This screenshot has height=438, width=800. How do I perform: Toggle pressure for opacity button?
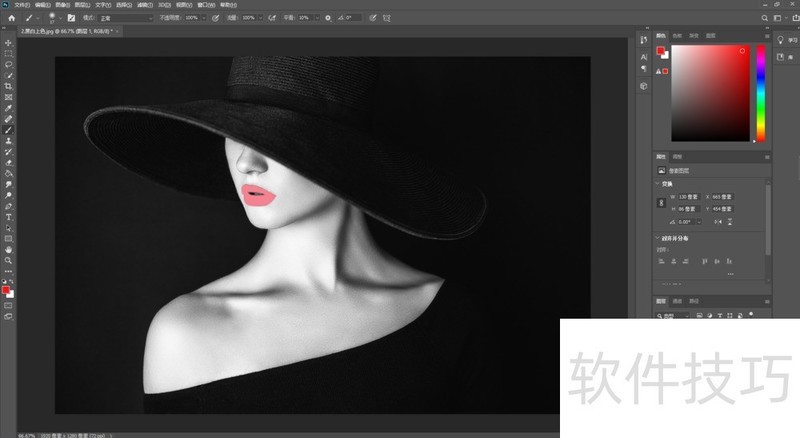pos(215,17)
